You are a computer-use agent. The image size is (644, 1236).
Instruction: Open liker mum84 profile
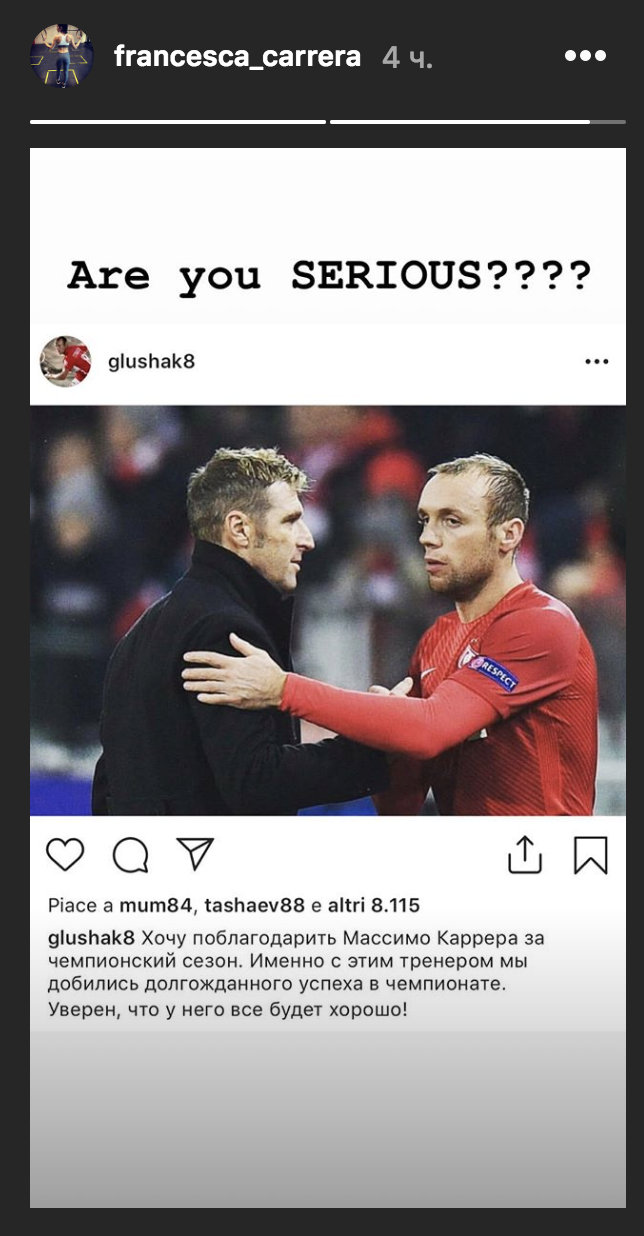coord(157,906)
